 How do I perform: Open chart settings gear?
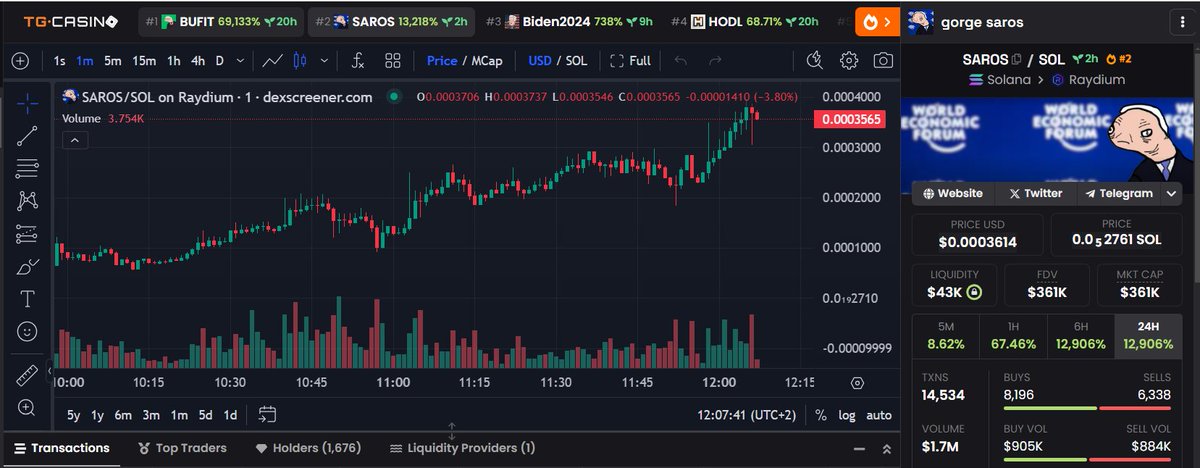[x=849, y=61]
